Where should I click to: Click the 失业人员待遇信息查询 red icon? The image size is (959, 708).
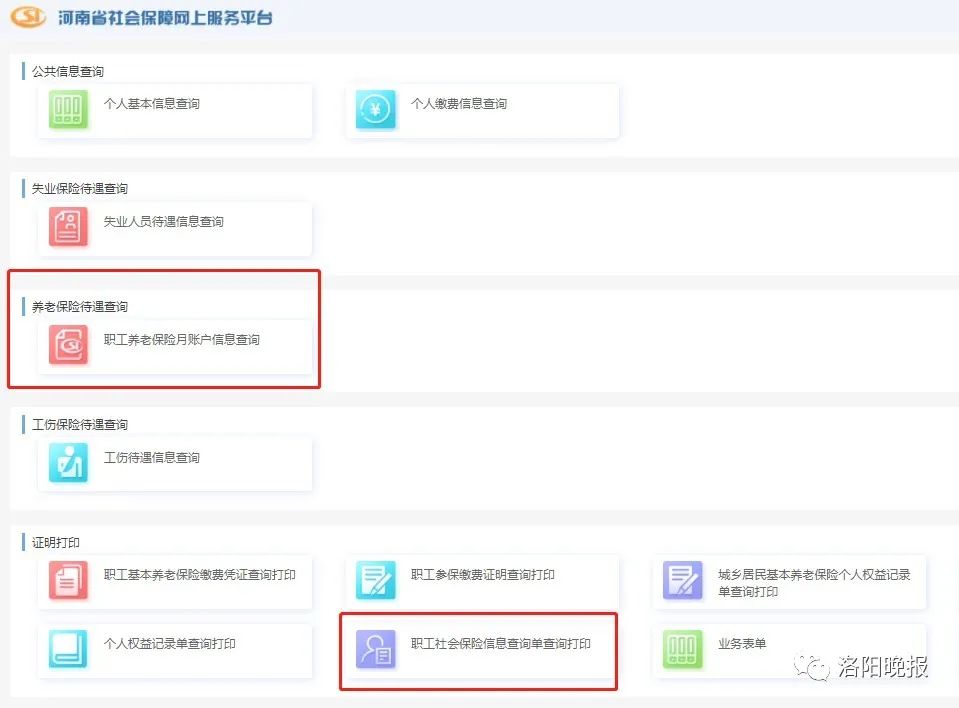point(68,227)
